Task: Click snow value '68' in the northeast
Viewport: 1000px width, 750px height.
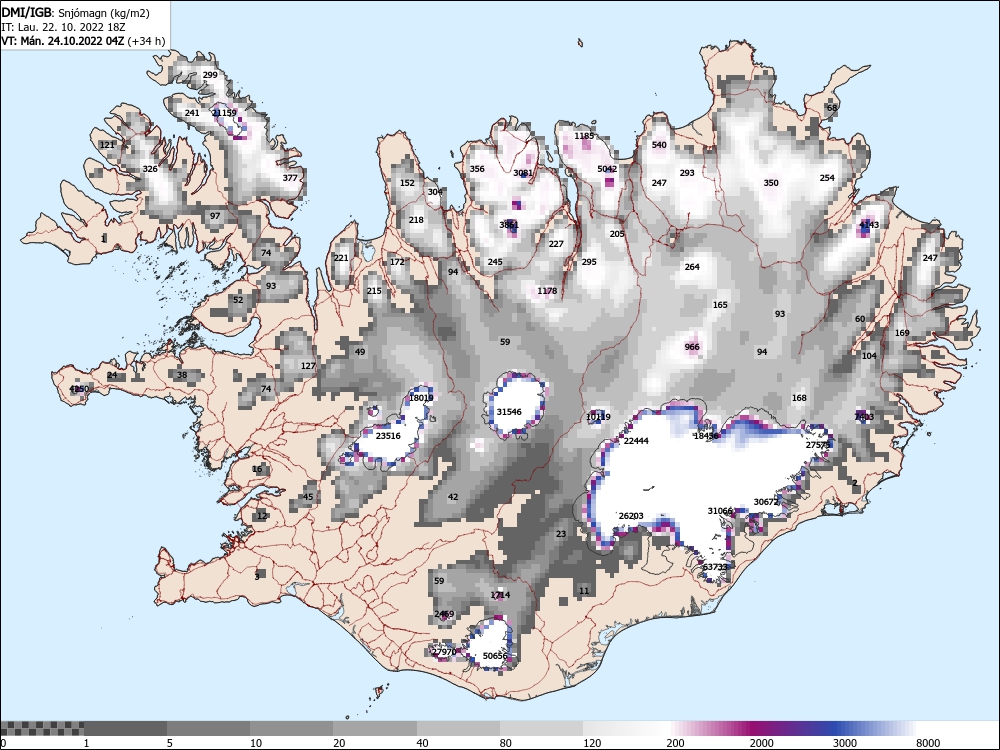Action: (832, 108)
